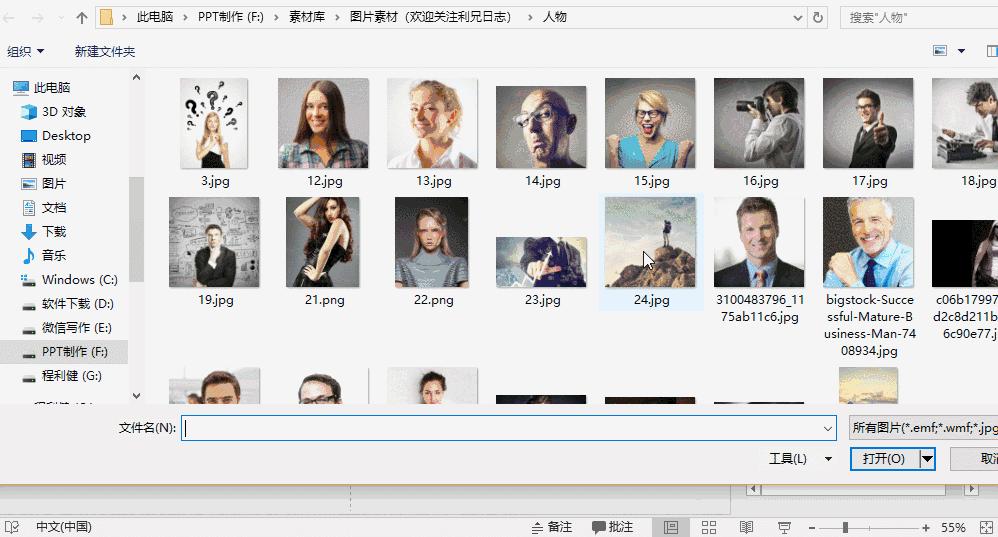This screenshot has height=537, width=998.
Task: Click sidebar scroll up arrow
Action: pos(136,78)
